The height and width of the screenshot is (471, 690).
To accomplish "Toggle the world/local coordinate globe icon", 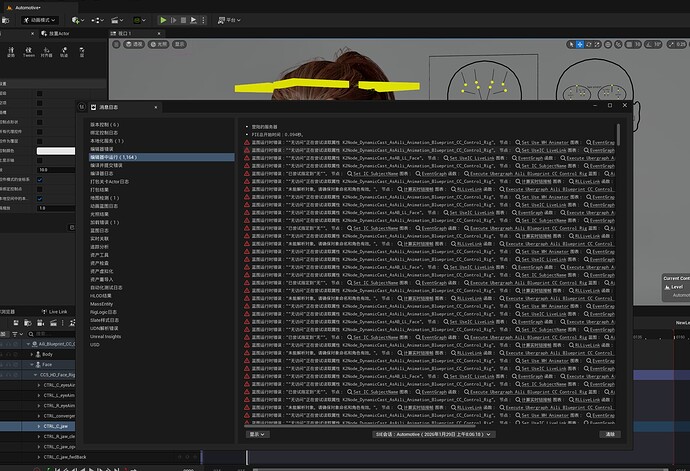I will (x=608, y=44).
